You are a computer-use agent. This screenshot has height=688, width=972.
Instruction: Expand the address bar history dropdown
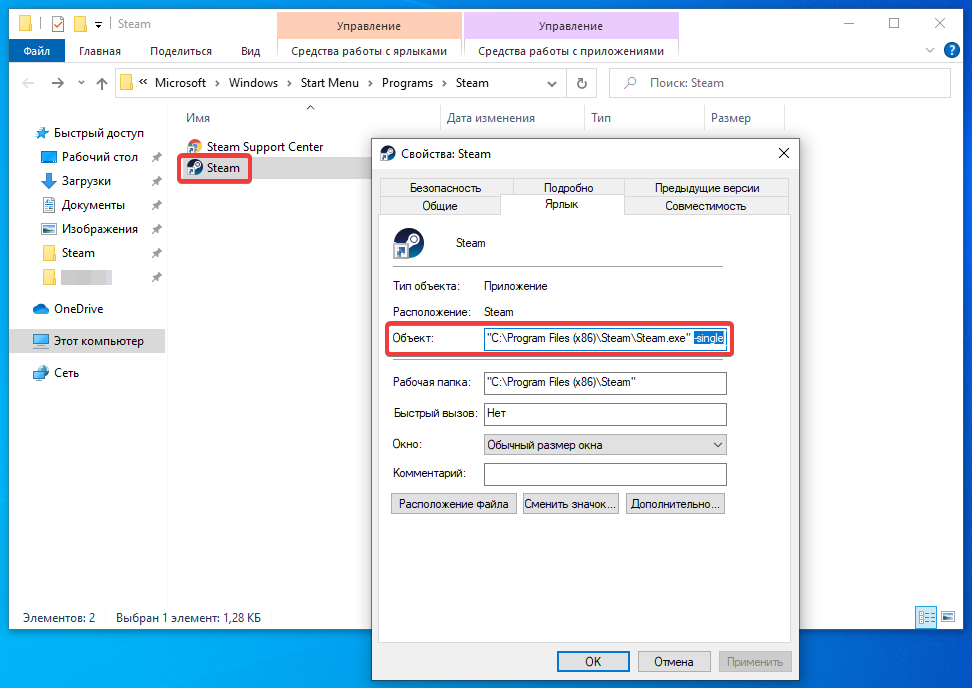[x=552, y=84]
